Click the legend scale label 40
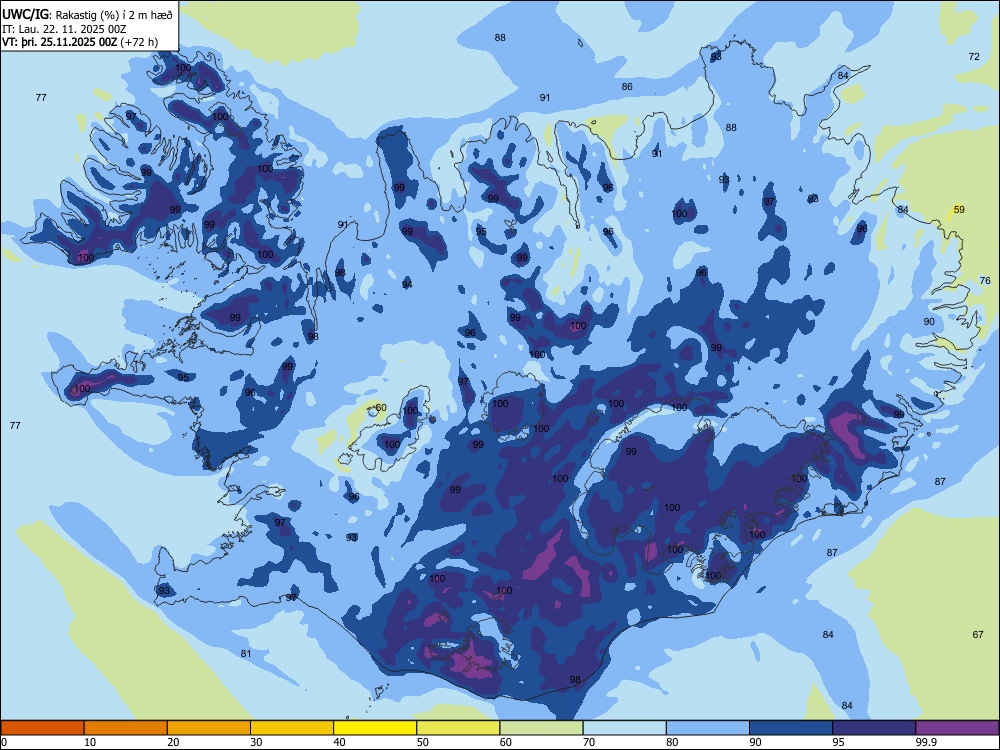This screenshot has width=1000, height=750. [339, 742]
